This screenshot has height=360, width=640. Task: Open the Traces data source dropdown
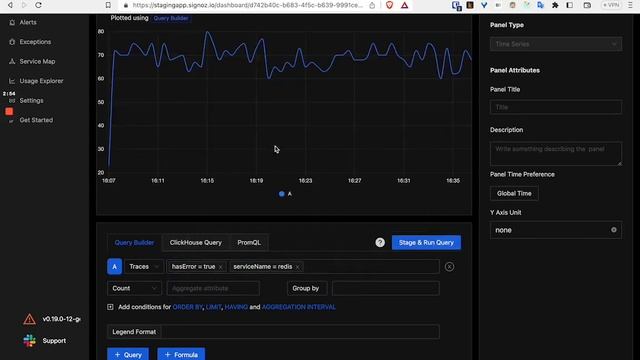tap(144, 267)
